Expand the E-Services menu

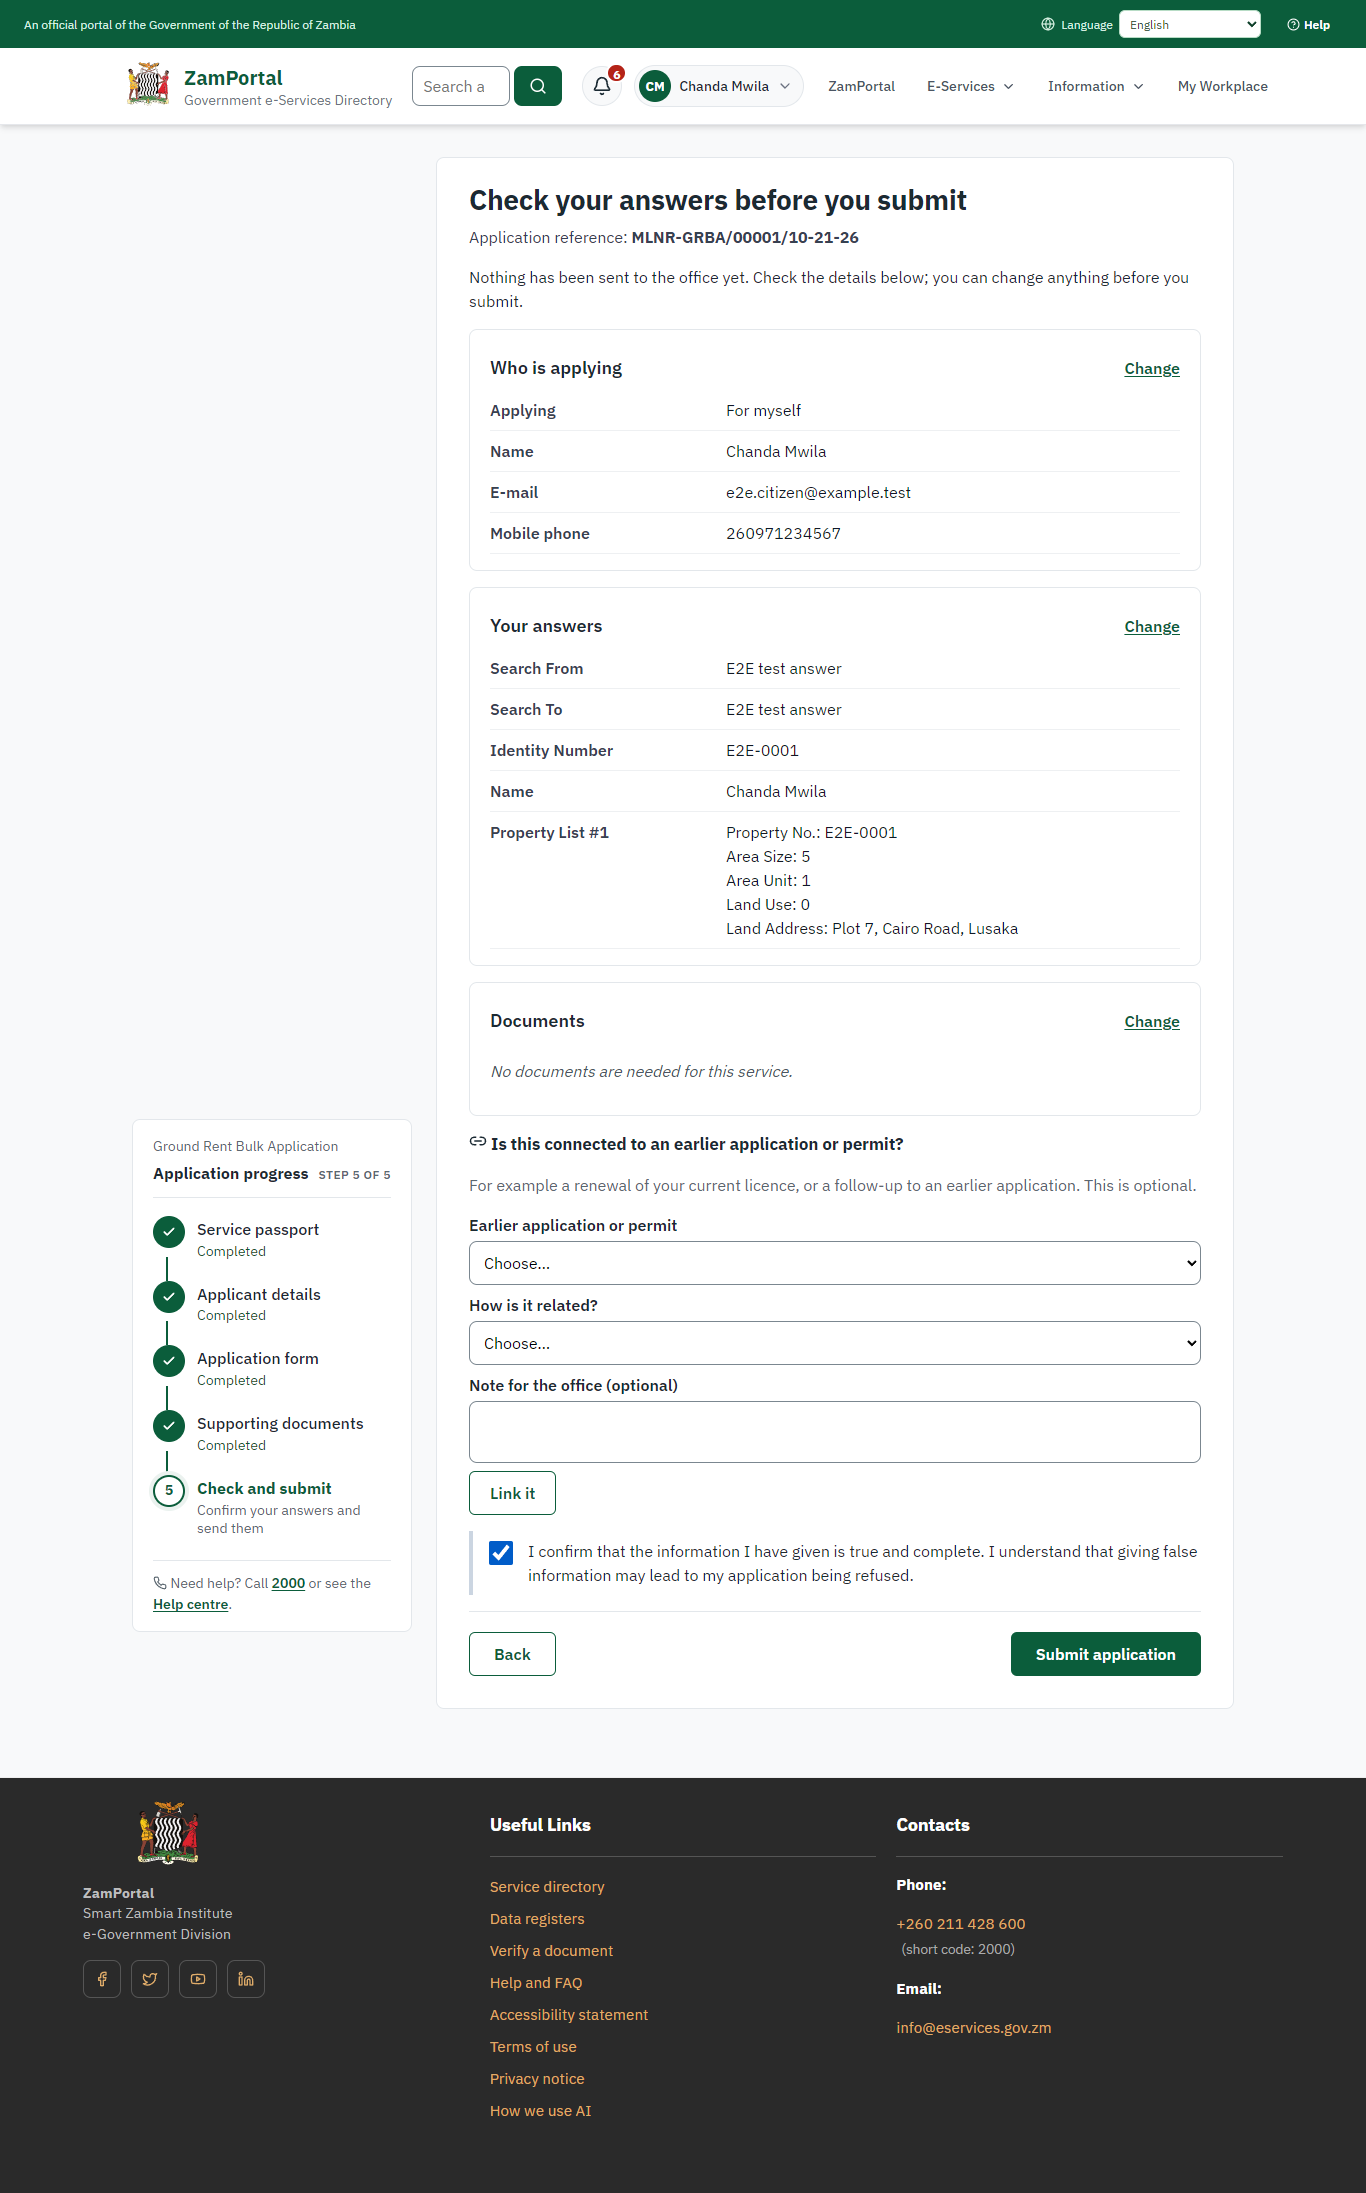click(970, 86)
